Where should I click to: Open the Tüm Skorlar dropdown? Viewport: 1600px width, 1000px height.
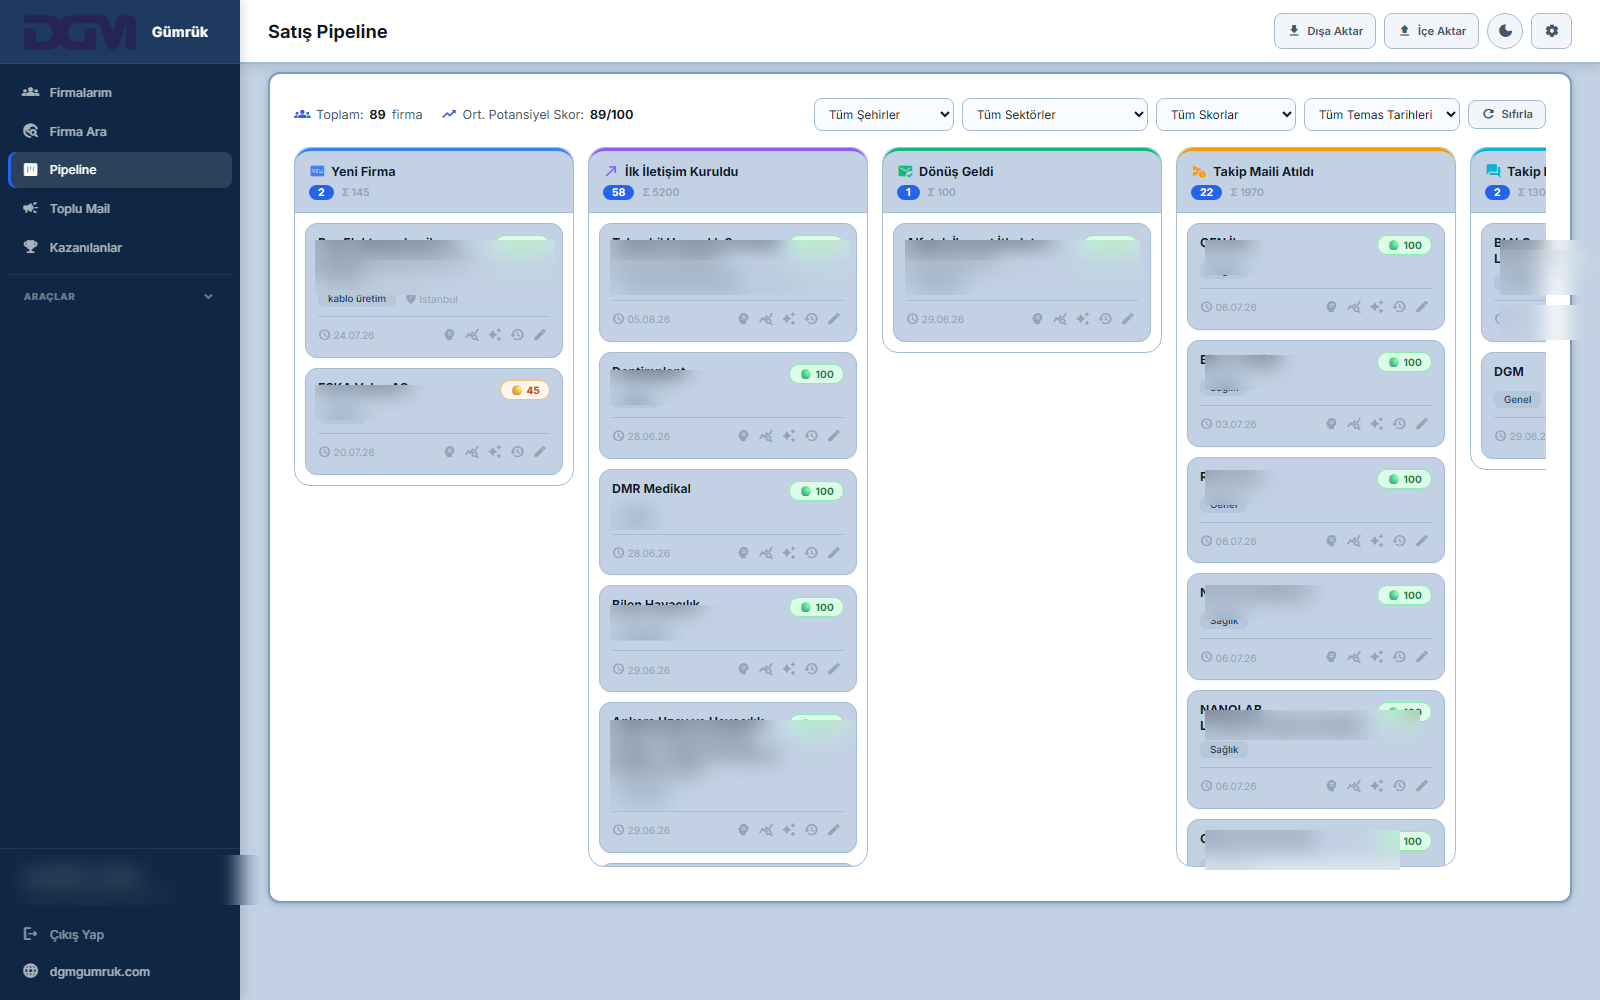1226,115
